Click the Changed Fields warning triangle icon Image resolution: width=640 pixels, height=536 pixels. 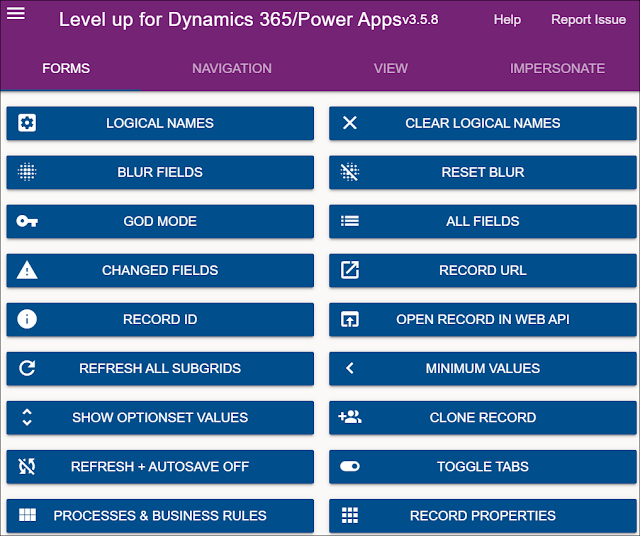point(27,270)
